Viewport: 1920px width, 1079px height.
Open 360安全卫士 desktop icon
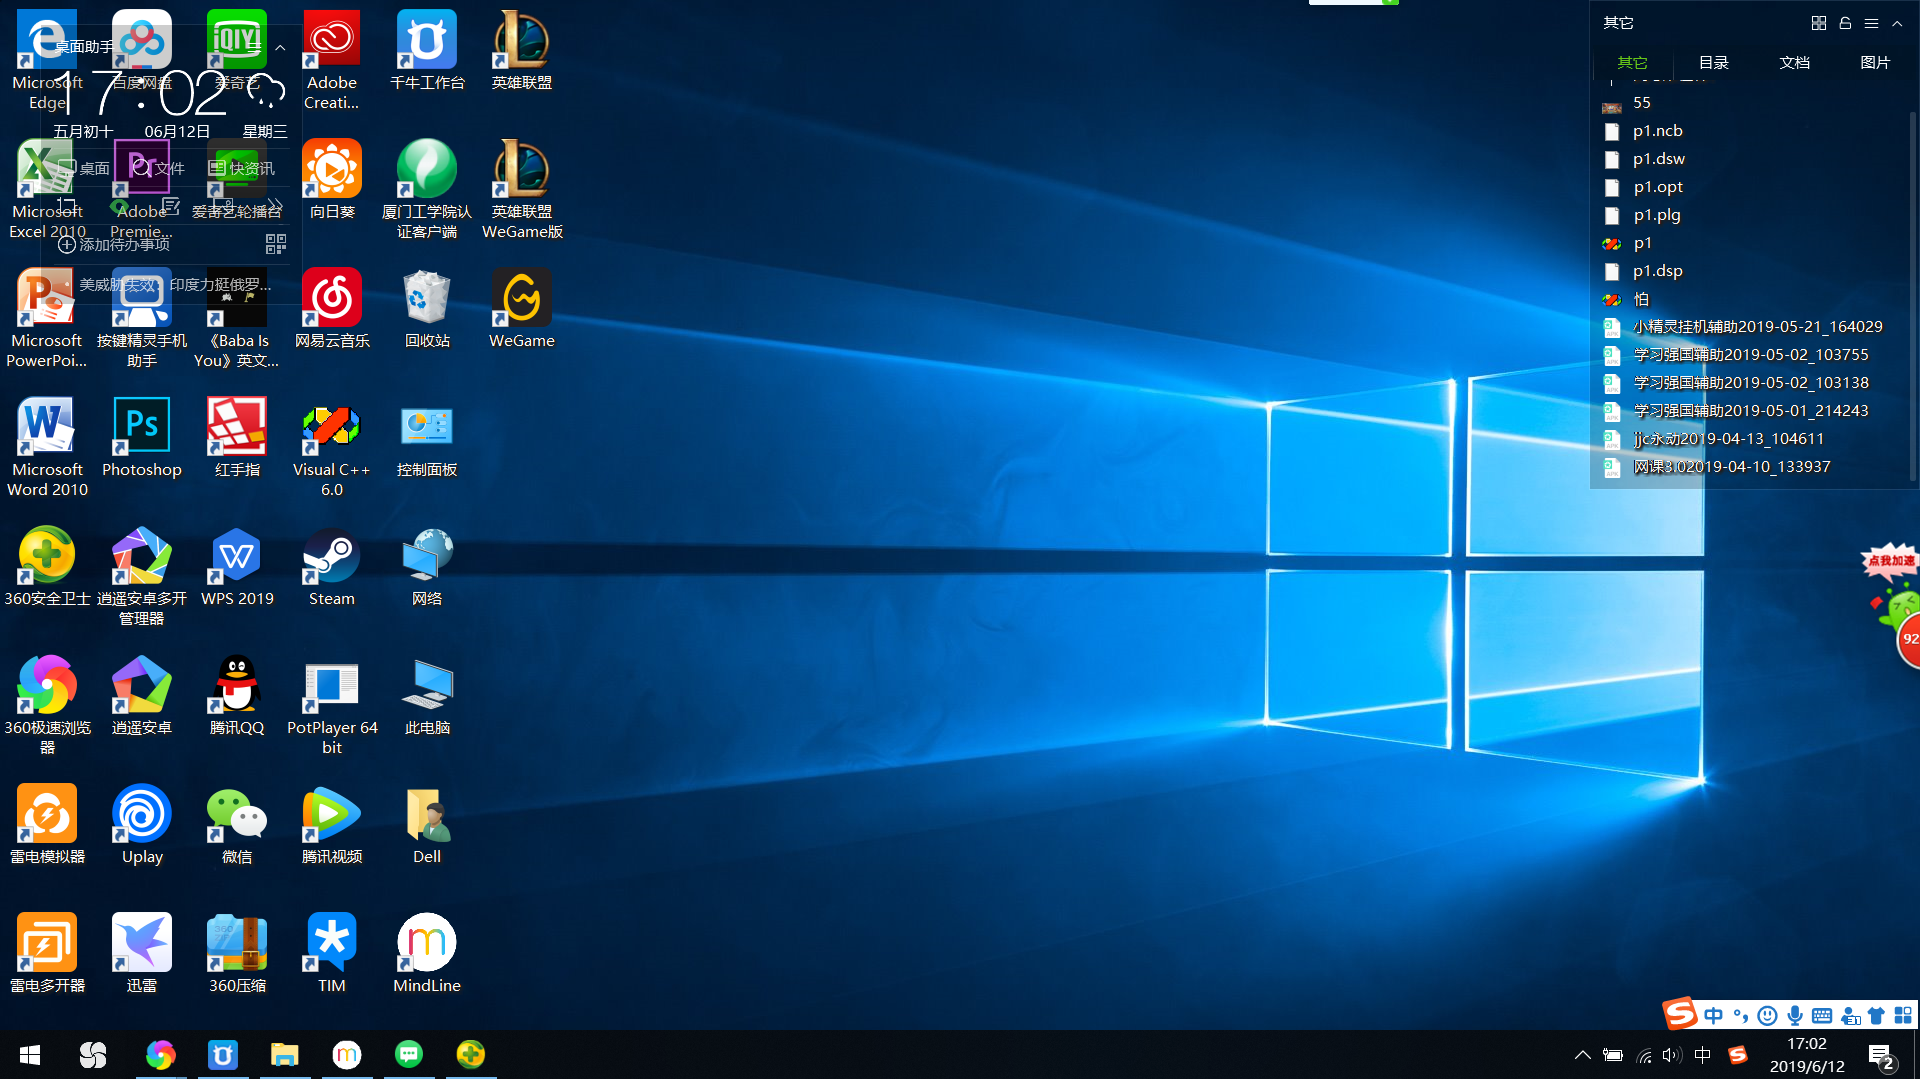[x=47, y=567]
